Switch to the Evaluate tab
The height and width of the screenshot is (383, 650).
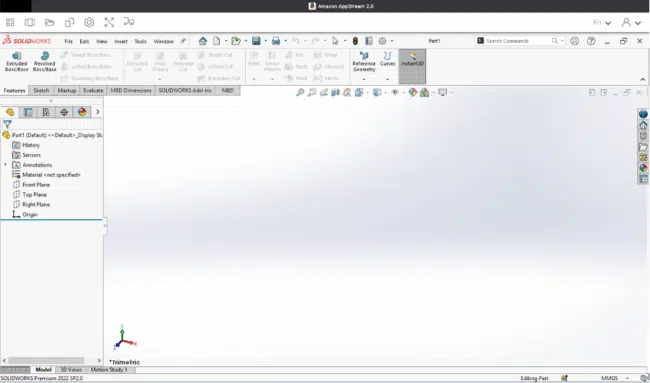tap(93, 90)
